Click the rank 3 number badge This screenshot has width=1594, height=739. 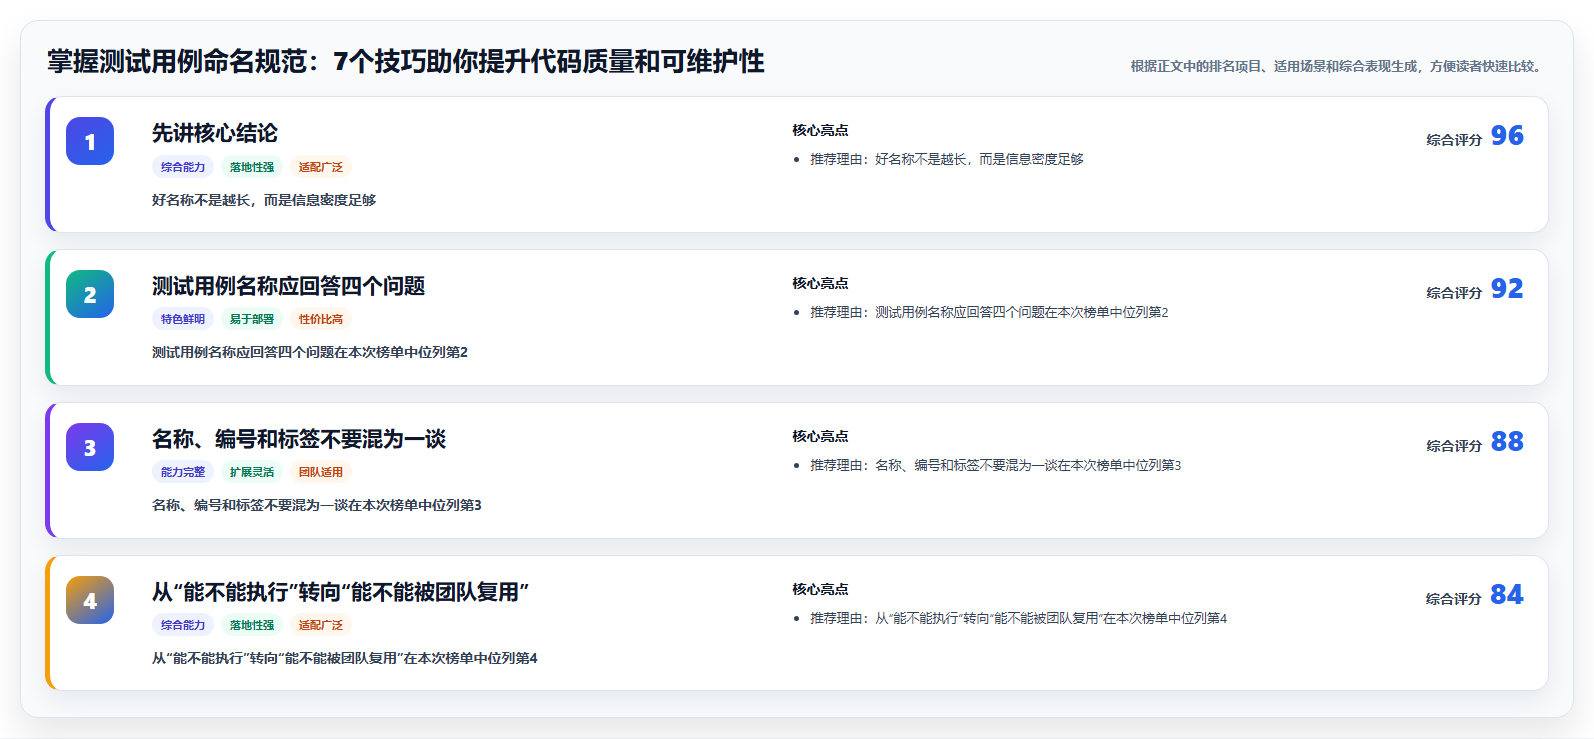pyautogui.click(x=90, y=447)
